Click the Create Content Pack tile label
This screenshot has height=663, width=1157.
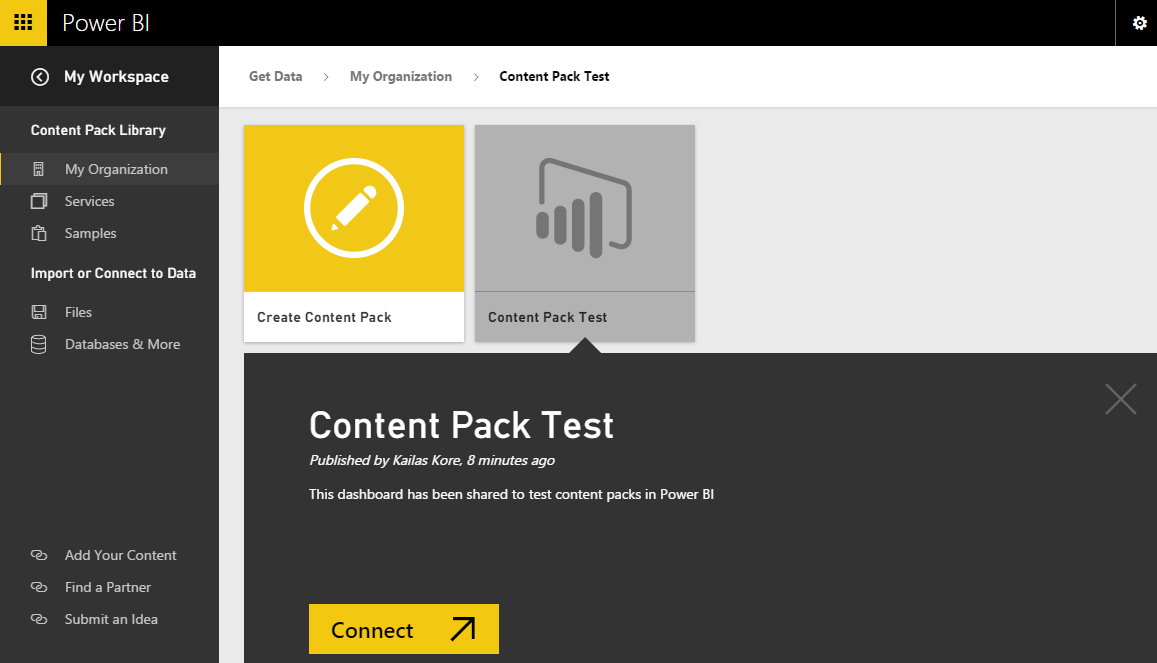[324, 317]
